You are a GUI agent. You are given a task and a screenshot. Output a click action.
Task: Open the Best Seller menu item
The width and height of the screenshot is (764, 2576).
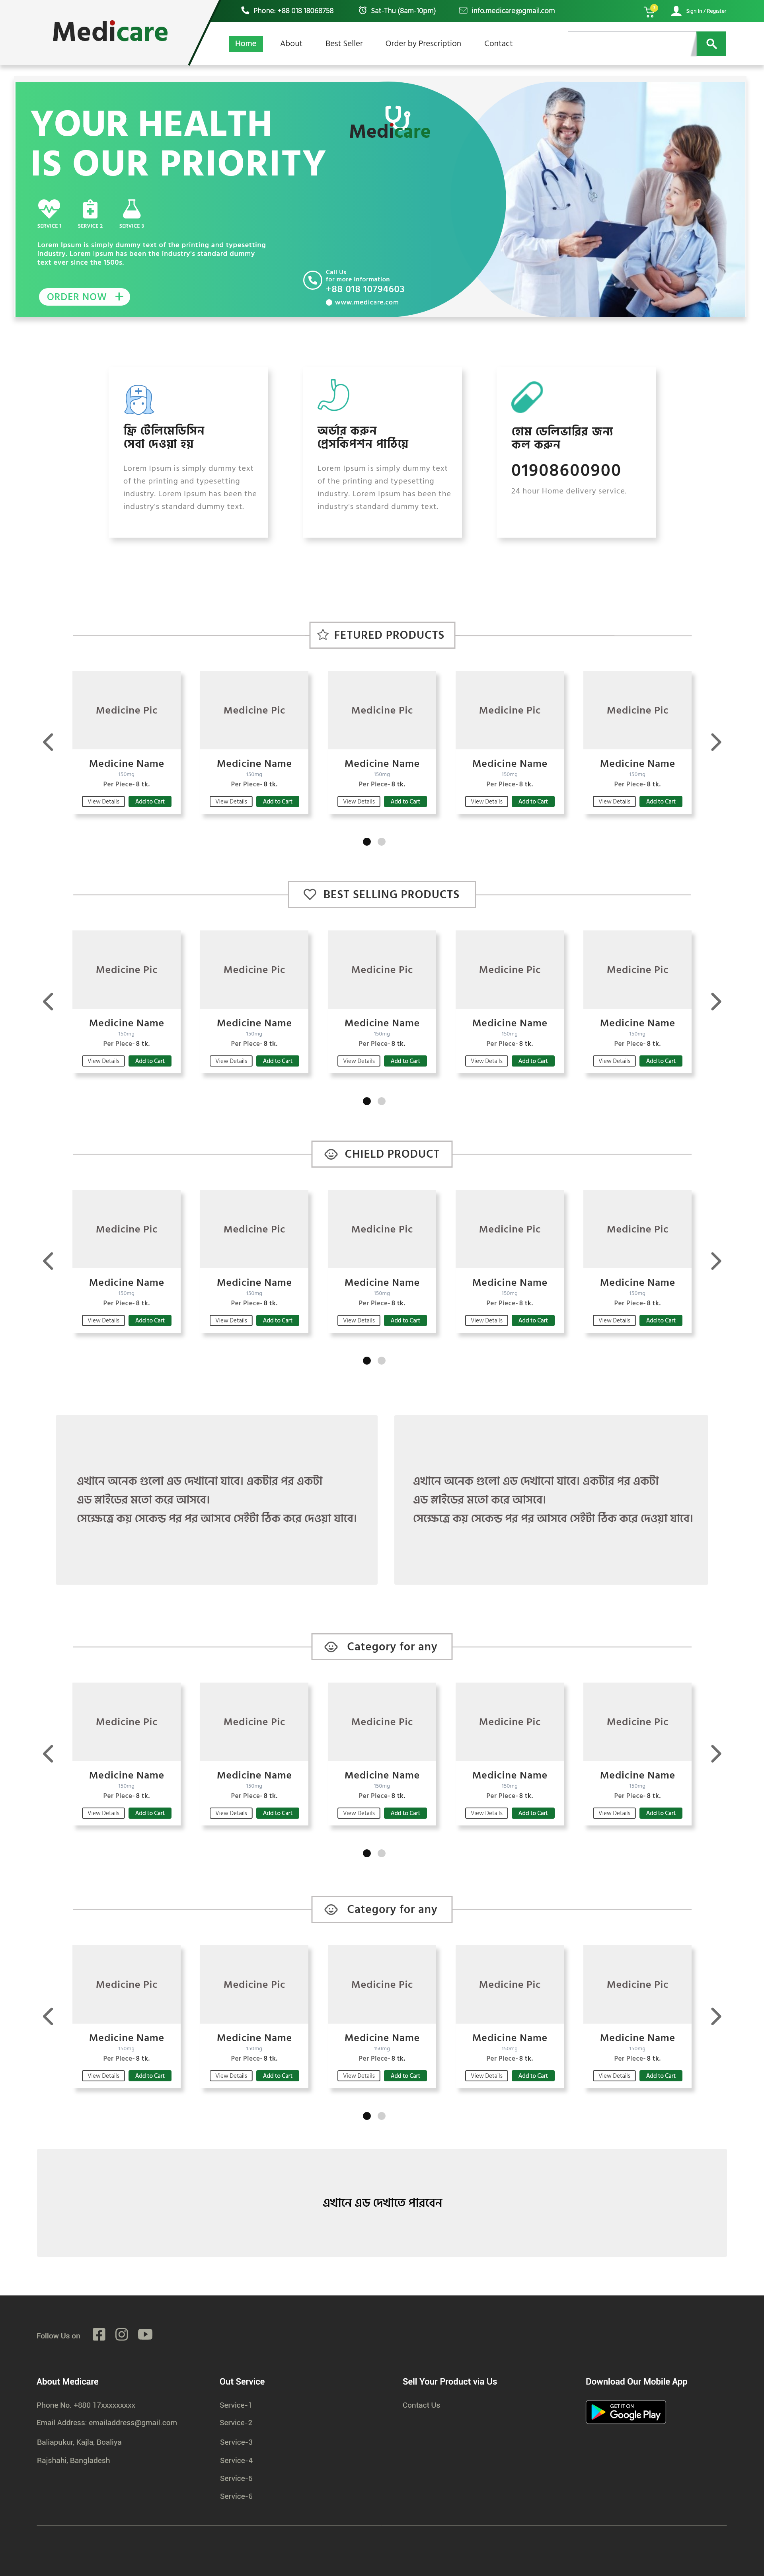click(344, 44)
